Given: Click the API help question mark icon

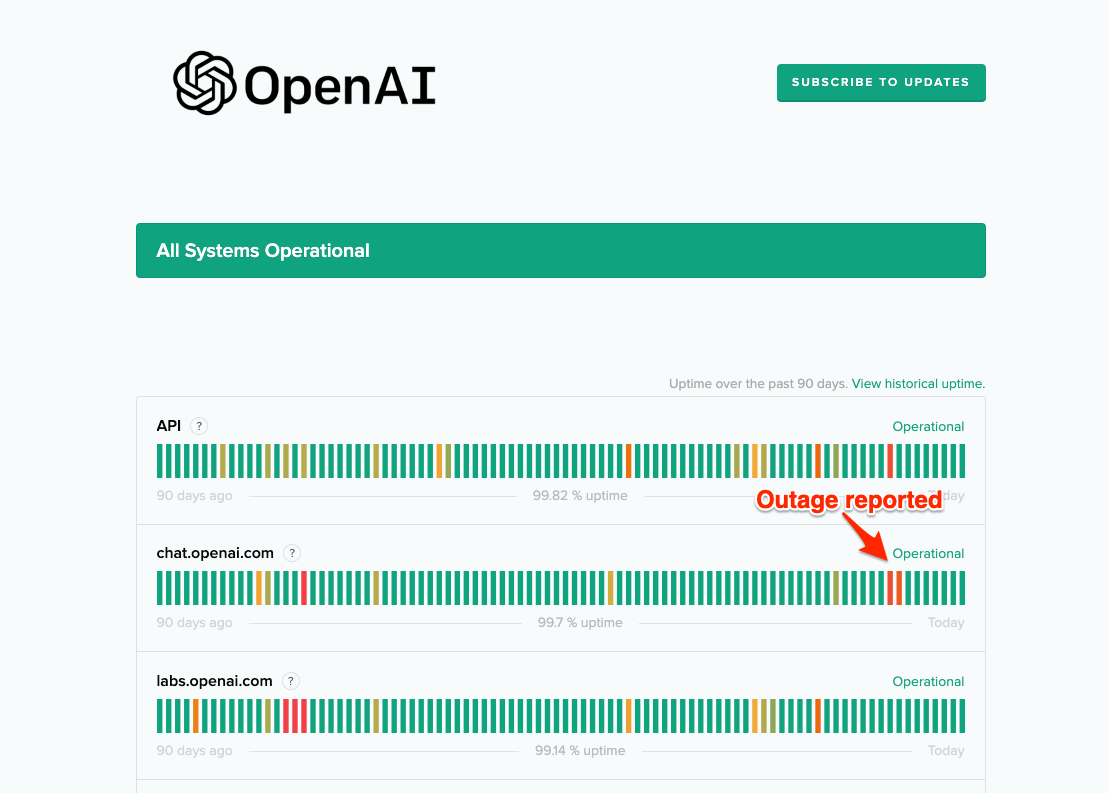Looking at the screenshot, I should tap(199, 426).
